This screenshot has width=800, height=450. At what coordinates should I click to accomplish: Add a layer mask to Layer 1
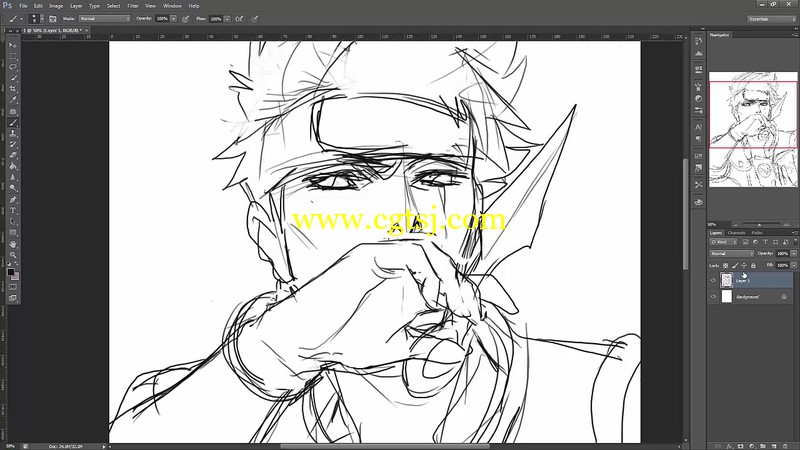click(740, 446)
